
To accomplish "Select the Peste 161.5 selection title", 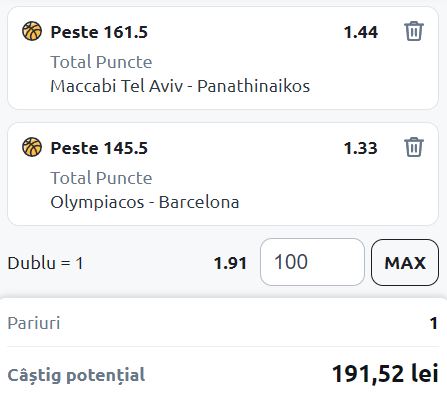I will (x=99, y=32).
